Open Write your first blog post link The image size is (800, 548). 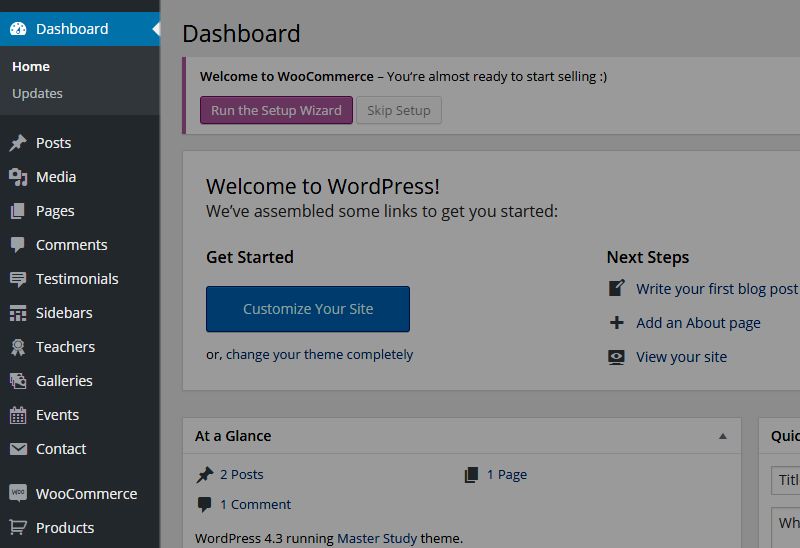[x=716, y=289]
